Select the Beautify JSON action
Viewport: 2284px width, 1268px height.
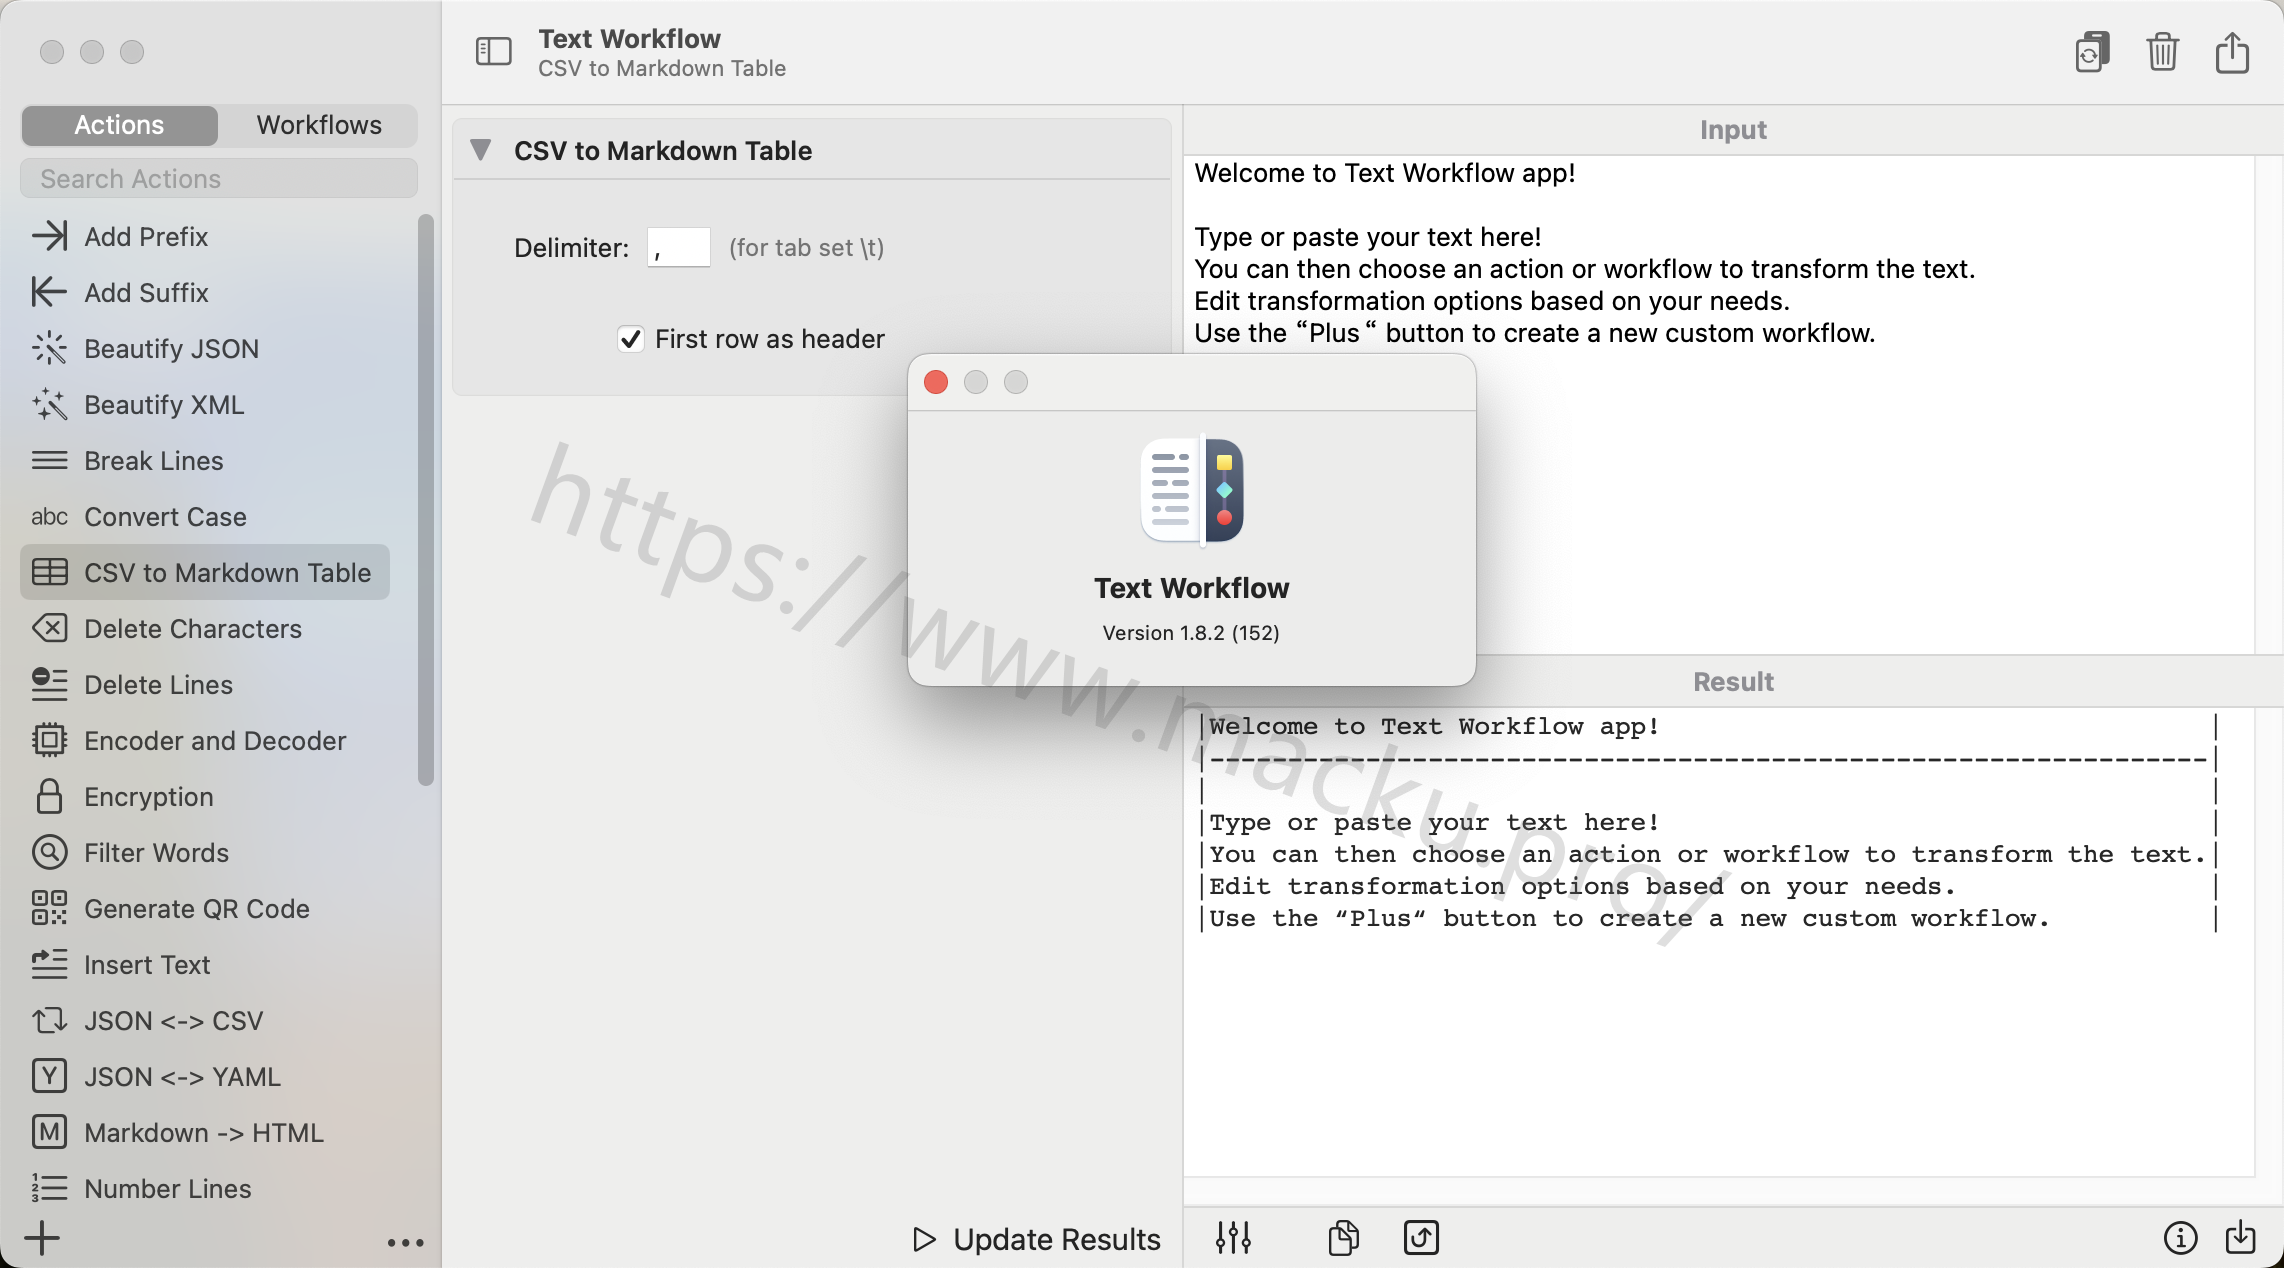pos(205,348)
